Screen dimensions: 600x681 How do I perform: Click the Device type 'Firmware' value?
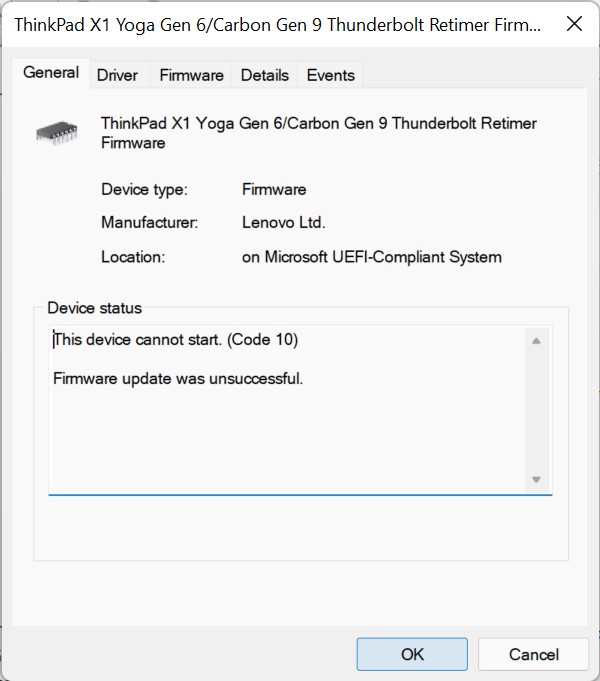click(274, 189)
